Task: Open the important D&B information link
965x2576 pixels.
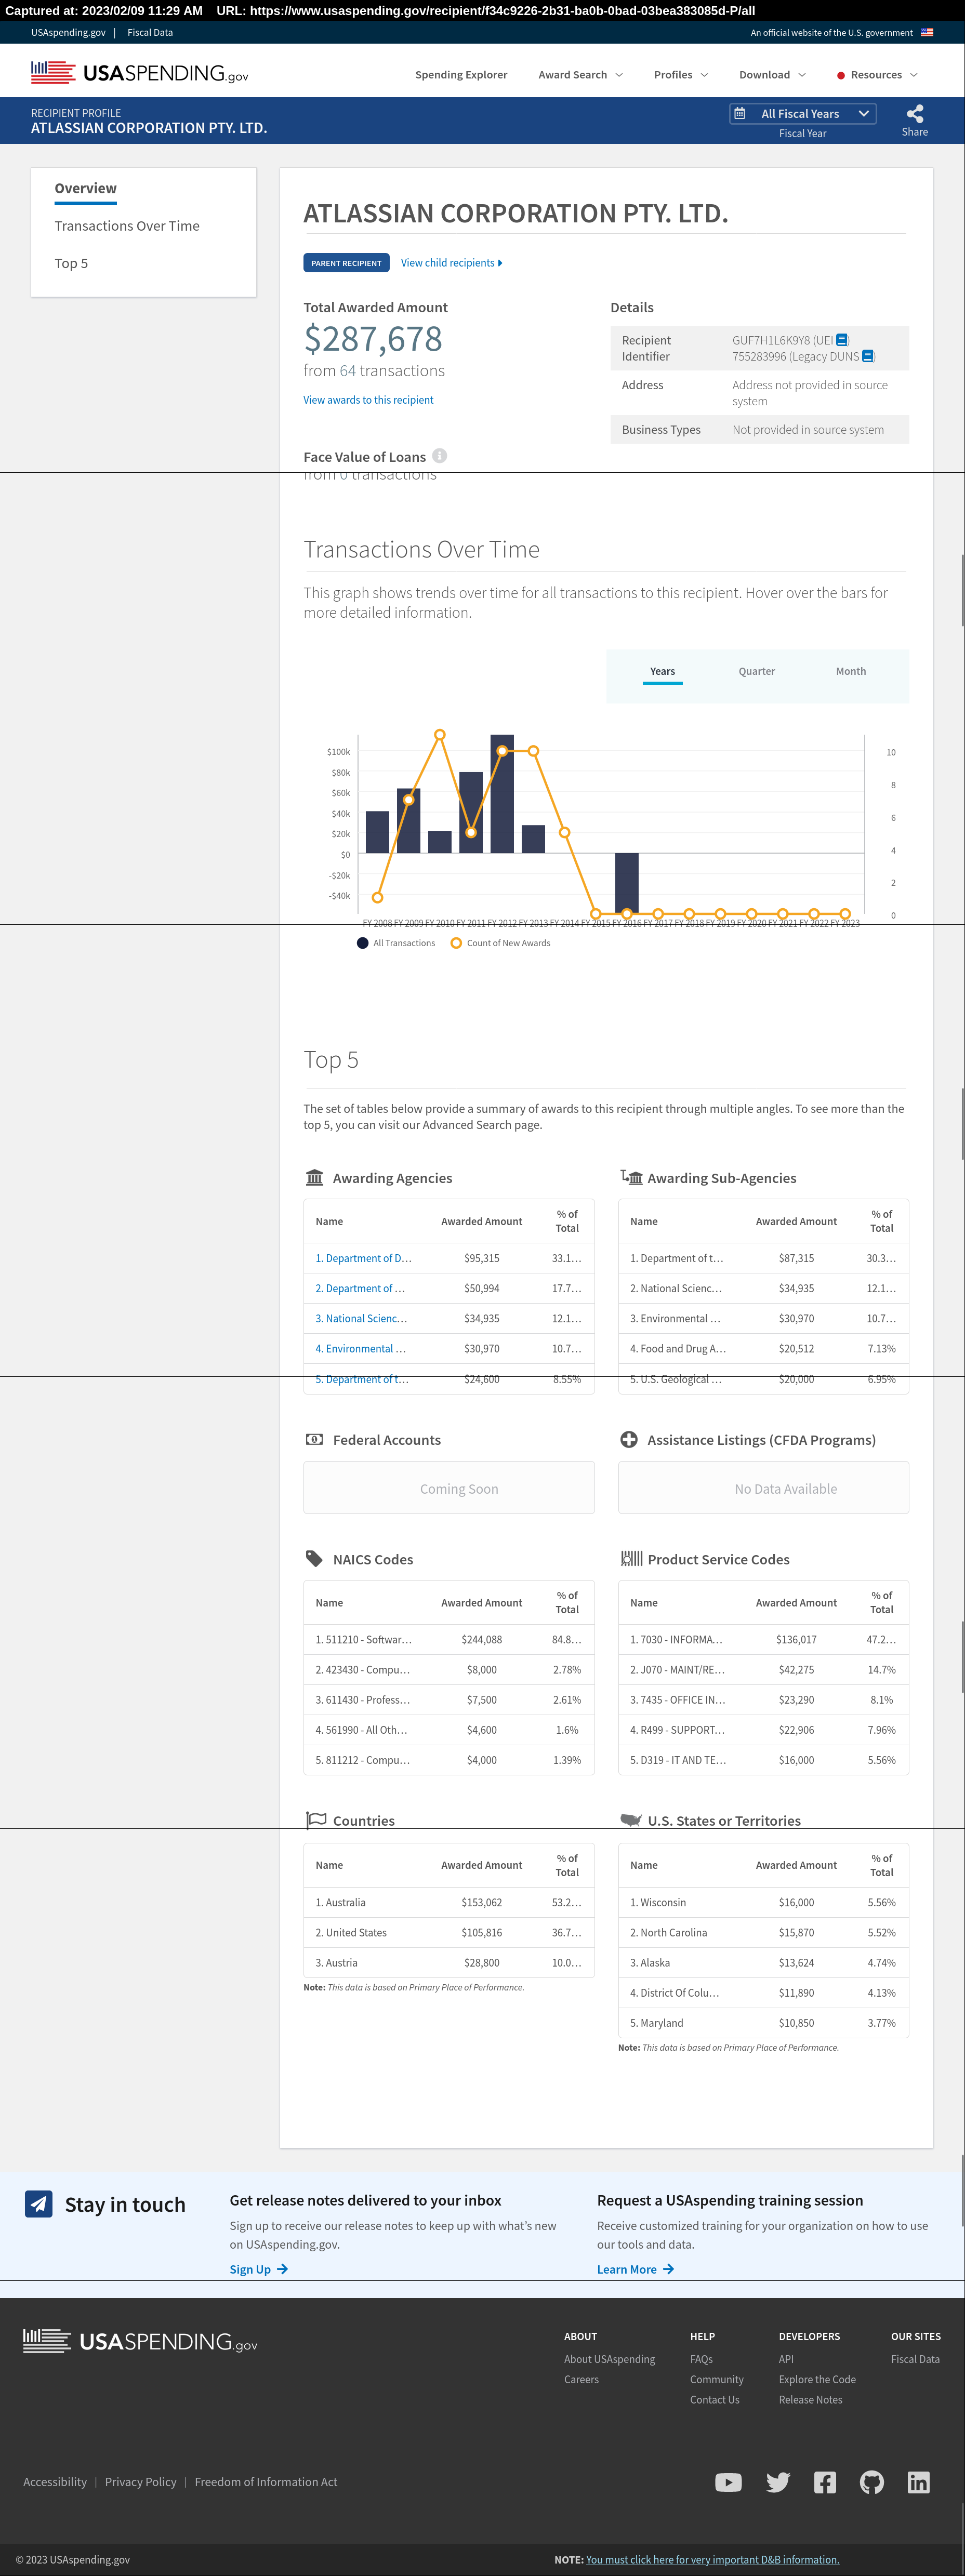Action: point(712,2559)
